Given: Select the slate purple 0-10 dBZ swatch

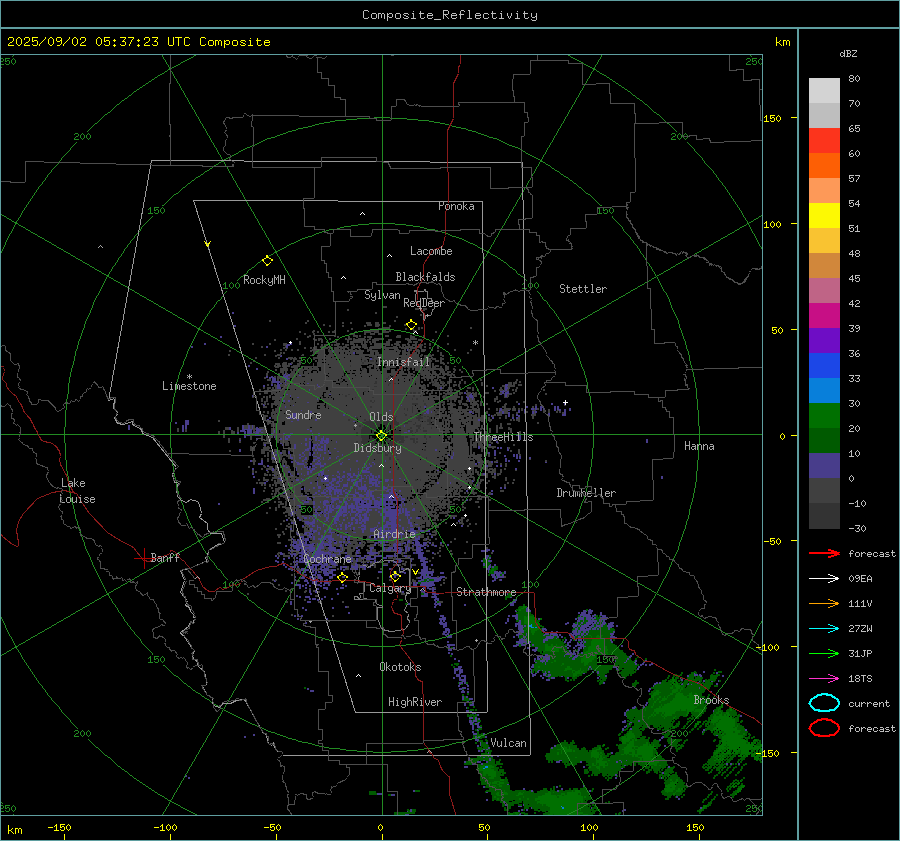Looking at the screenshot, I should (824, 466).
